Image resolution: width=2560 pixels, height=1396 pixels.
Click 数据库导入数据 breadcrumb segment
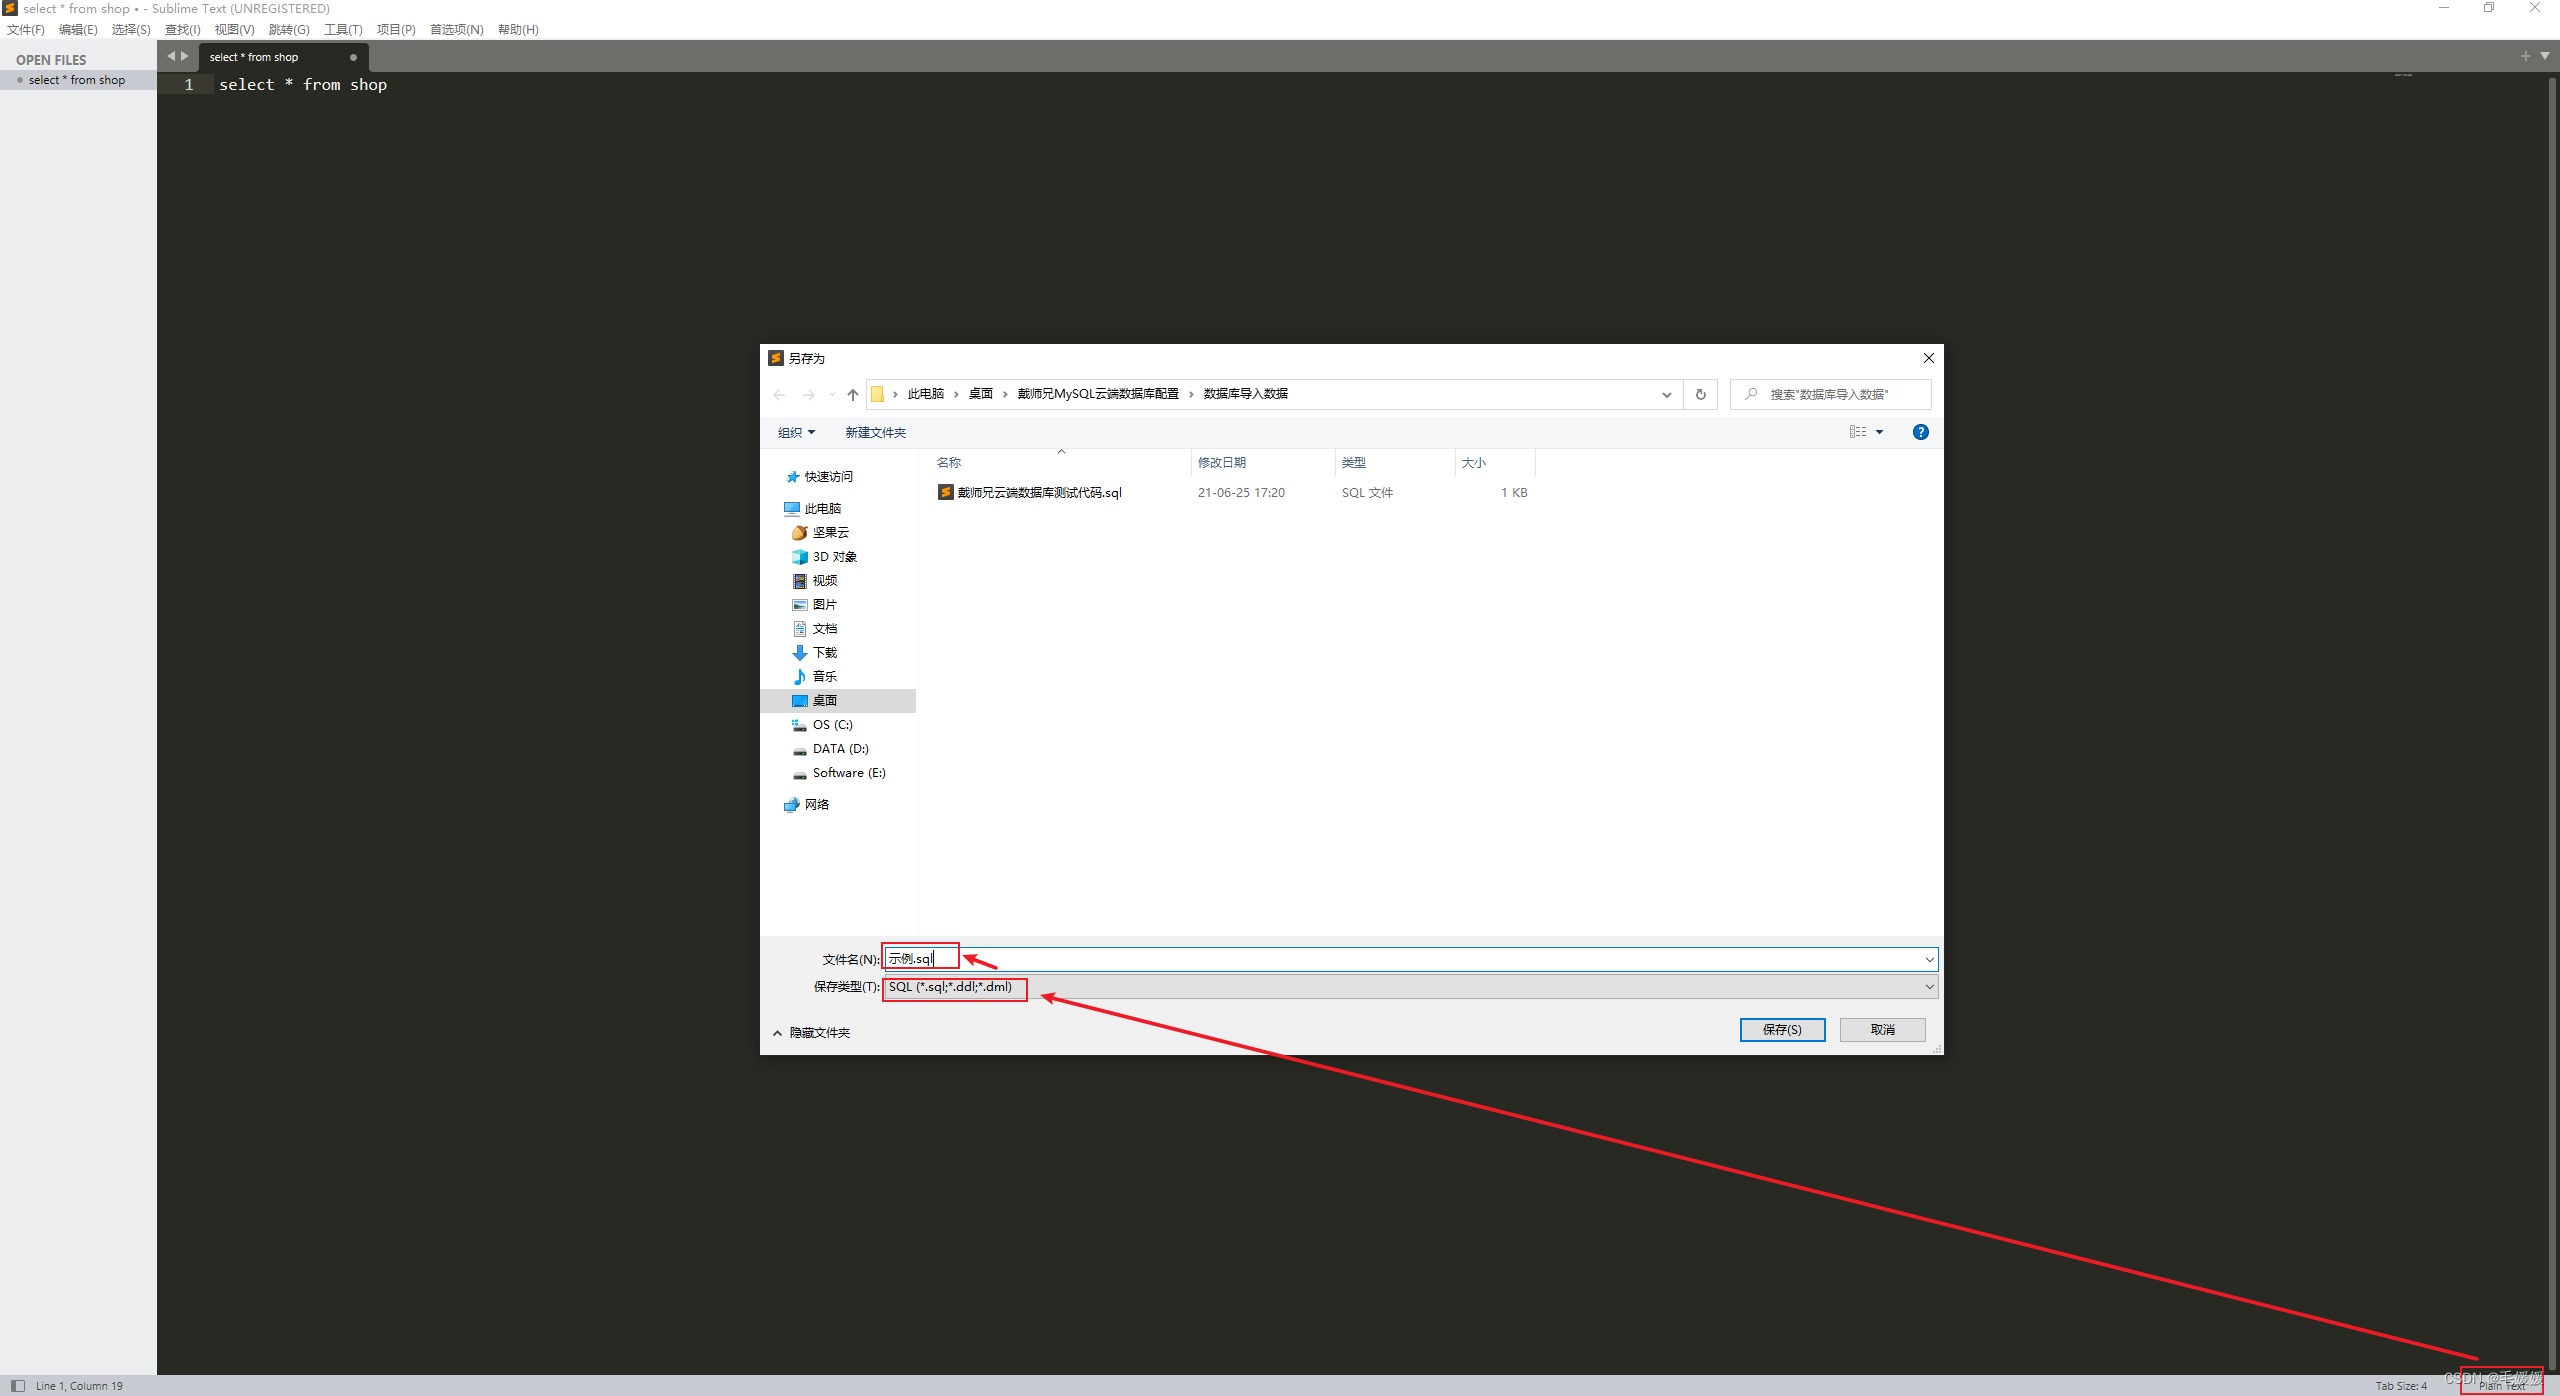coord(1245,394)
